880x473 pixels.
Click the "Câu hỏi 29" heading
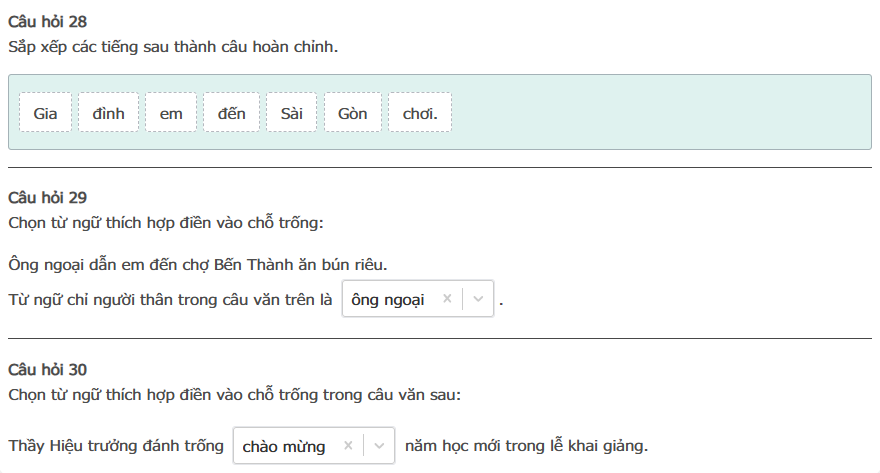(x=47, y=198)
